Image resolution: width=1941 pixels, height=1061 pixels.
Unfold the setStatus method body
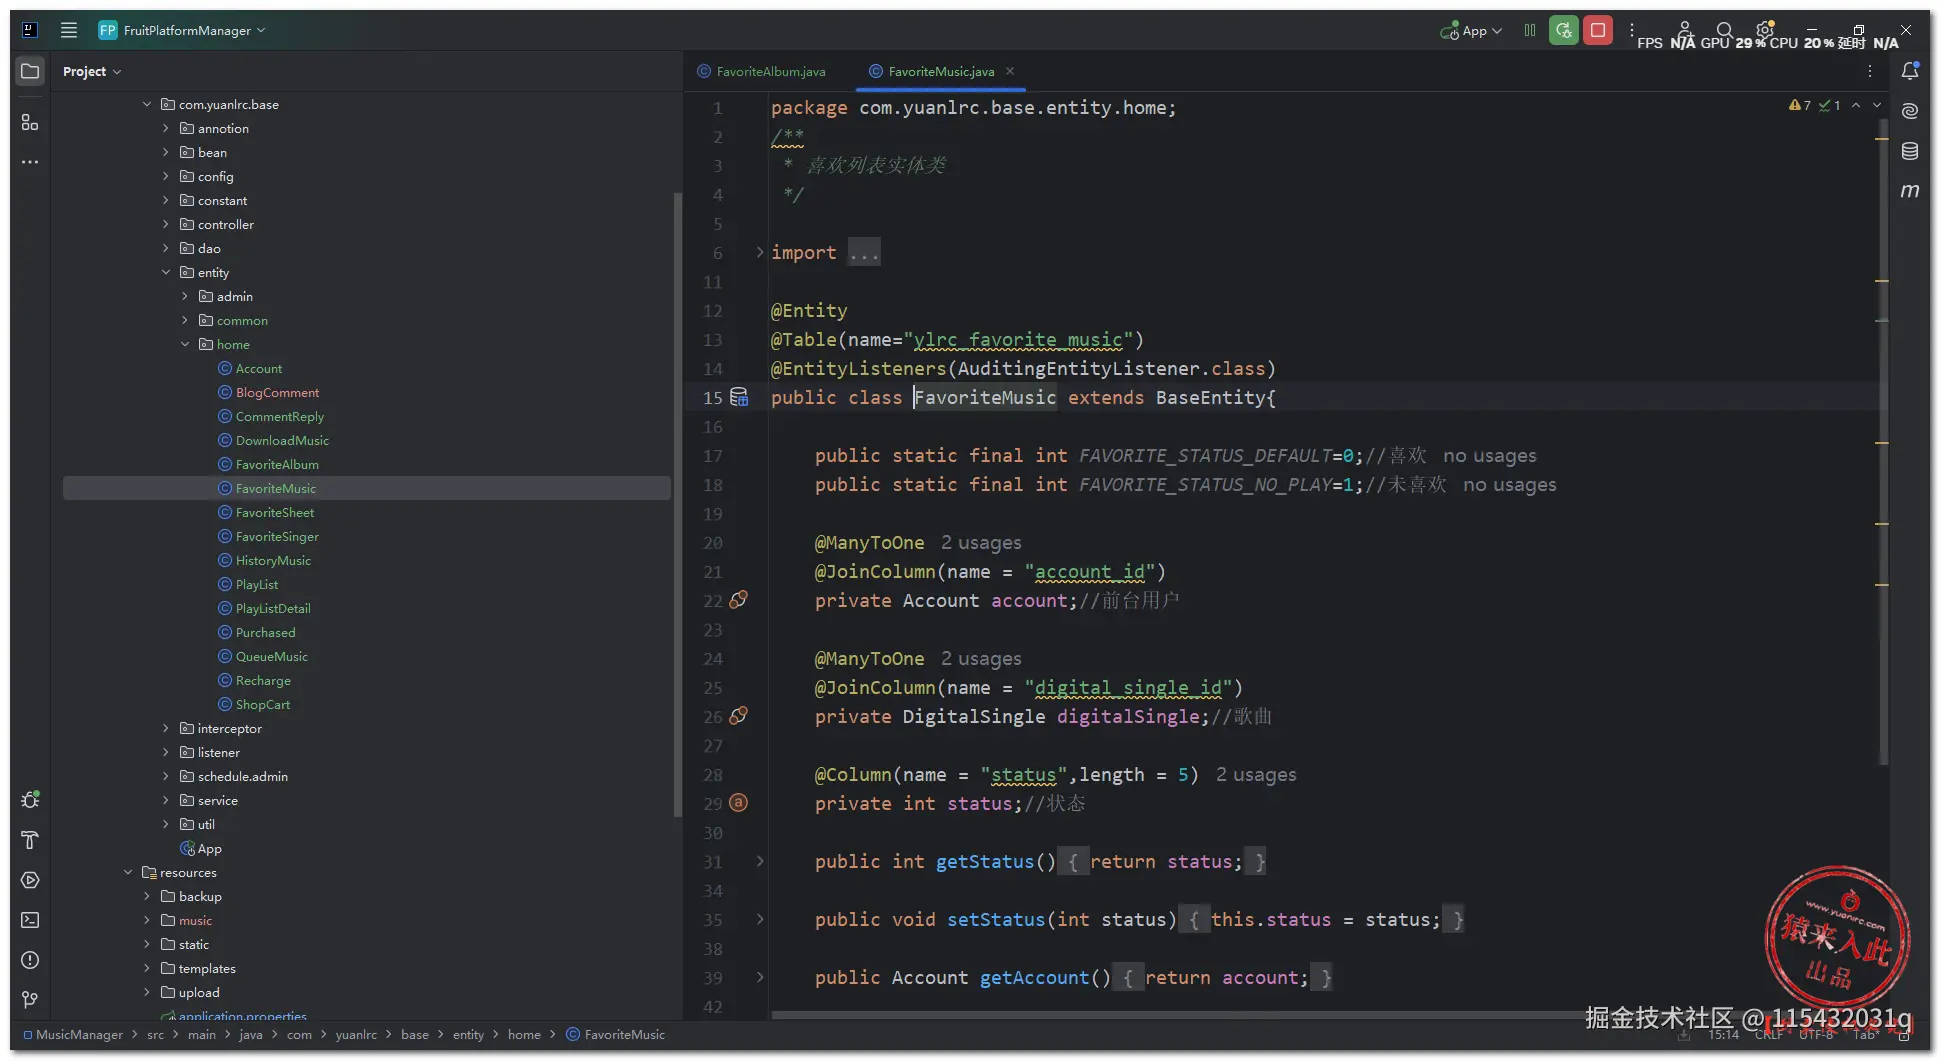[x=760, y=919]
